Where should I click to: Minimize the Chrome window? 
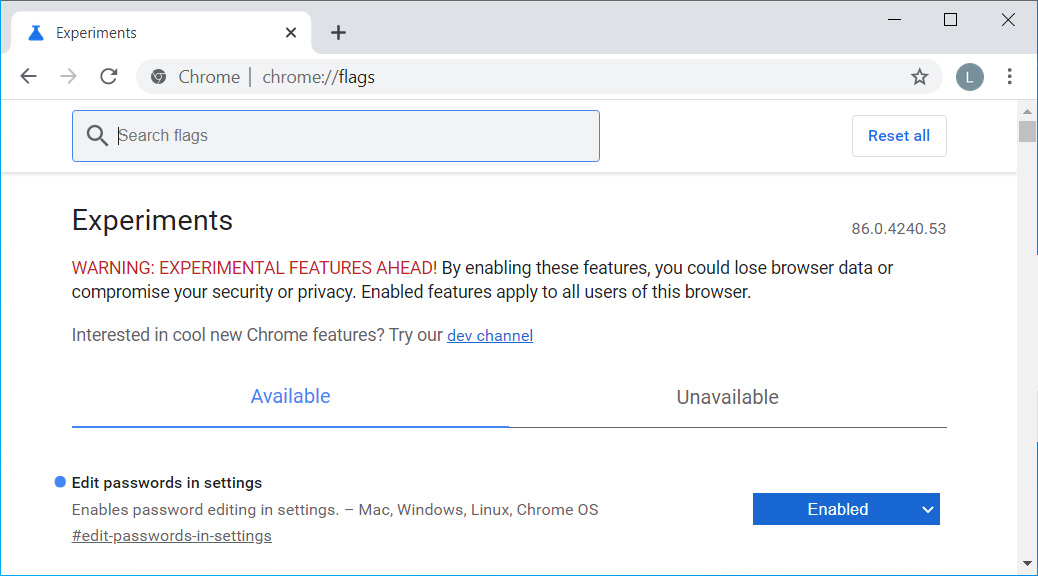pos(894,20)
